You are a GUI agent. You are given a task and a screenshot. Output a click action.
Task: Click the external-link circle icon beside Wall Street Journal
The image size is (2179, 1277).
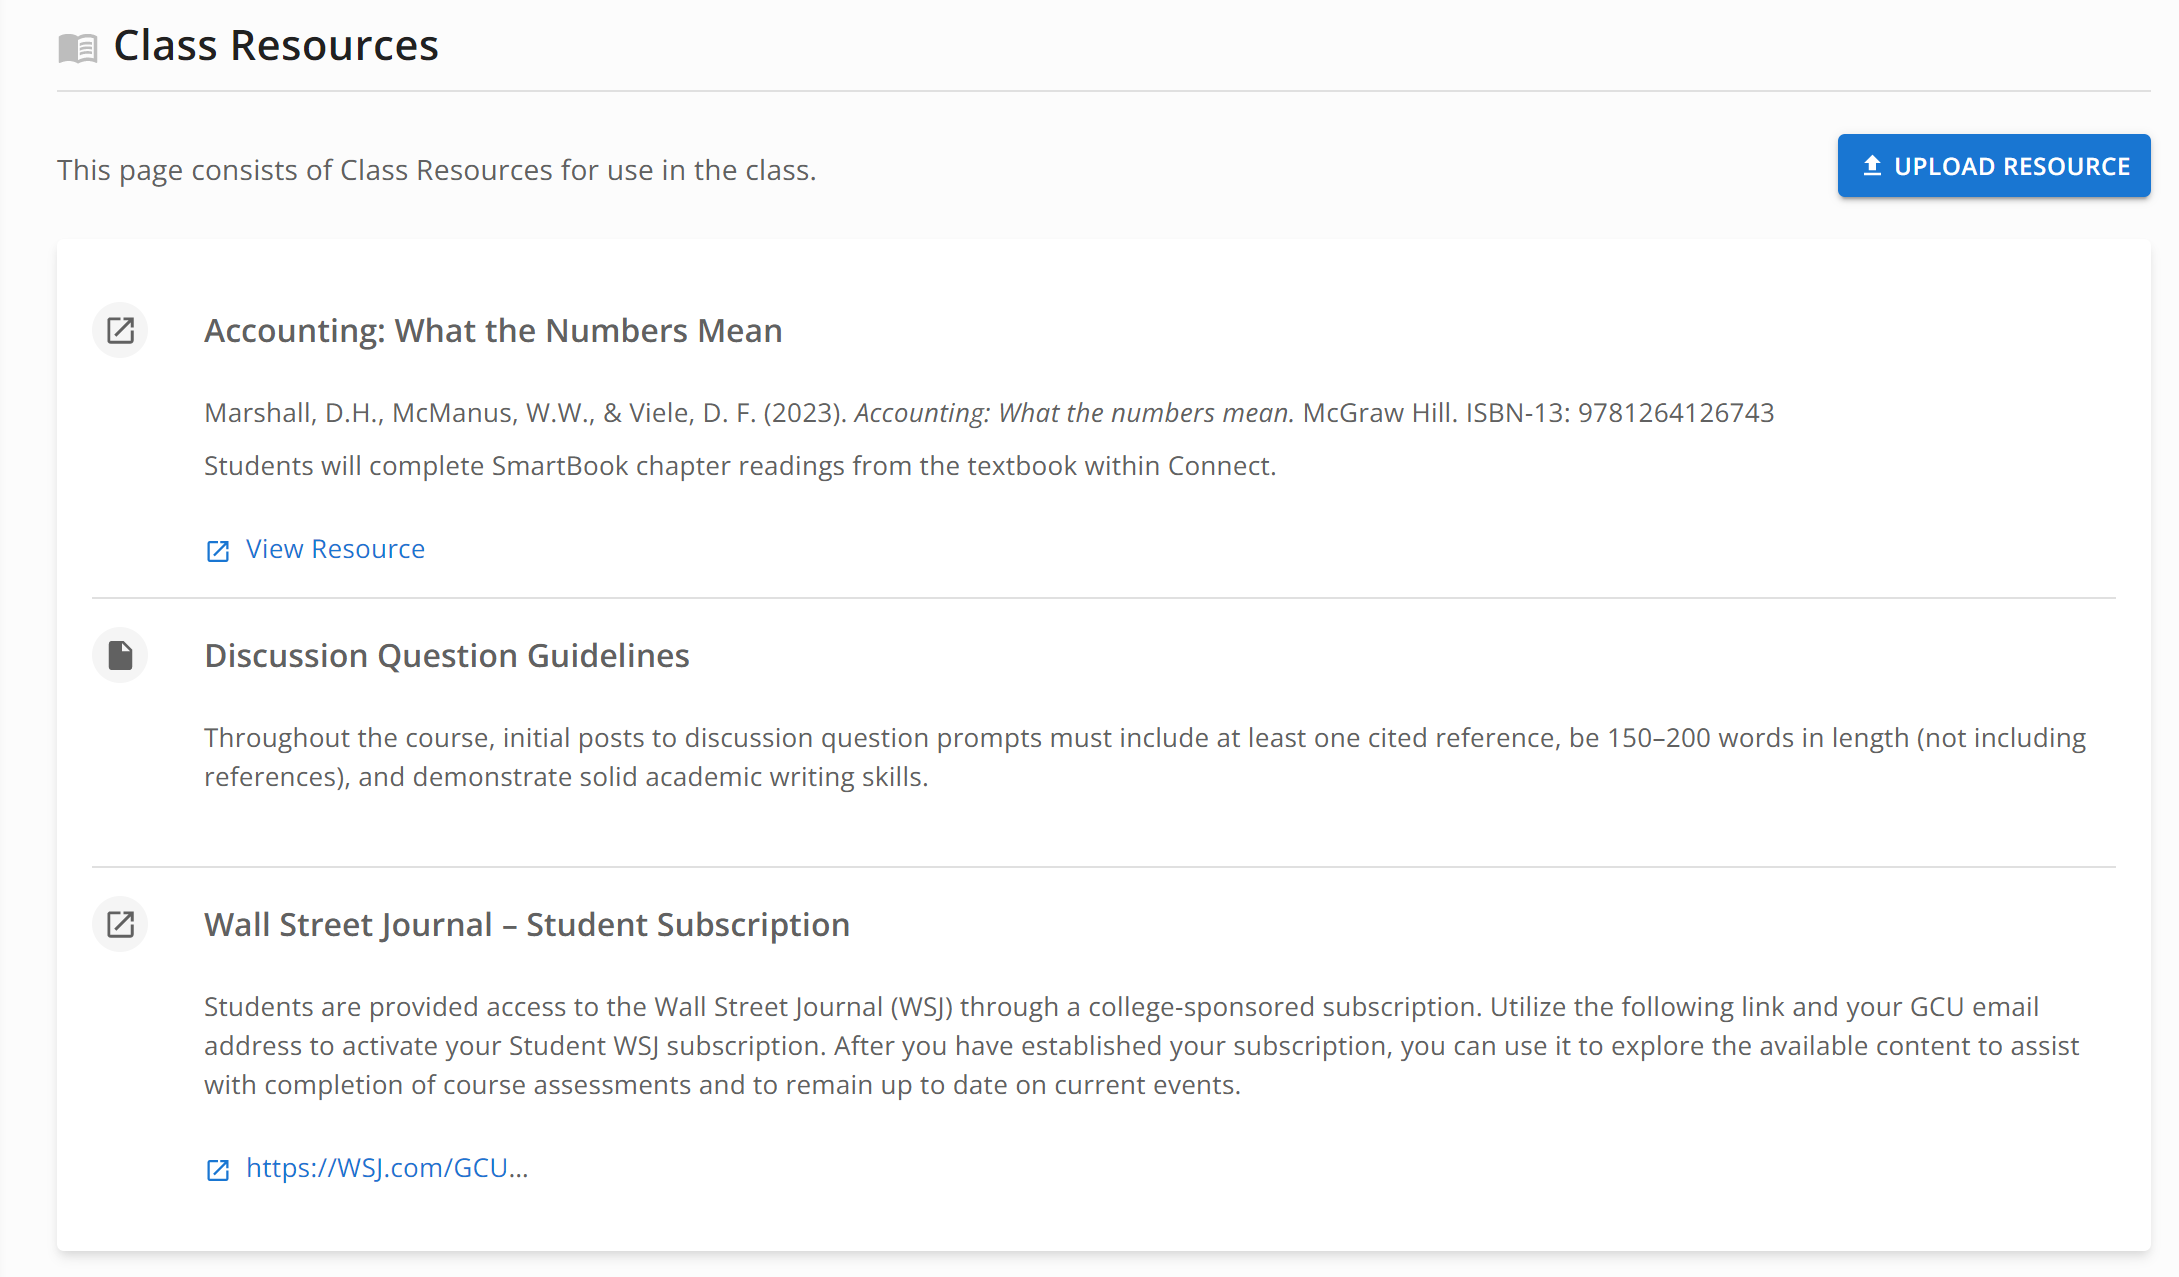120,924
